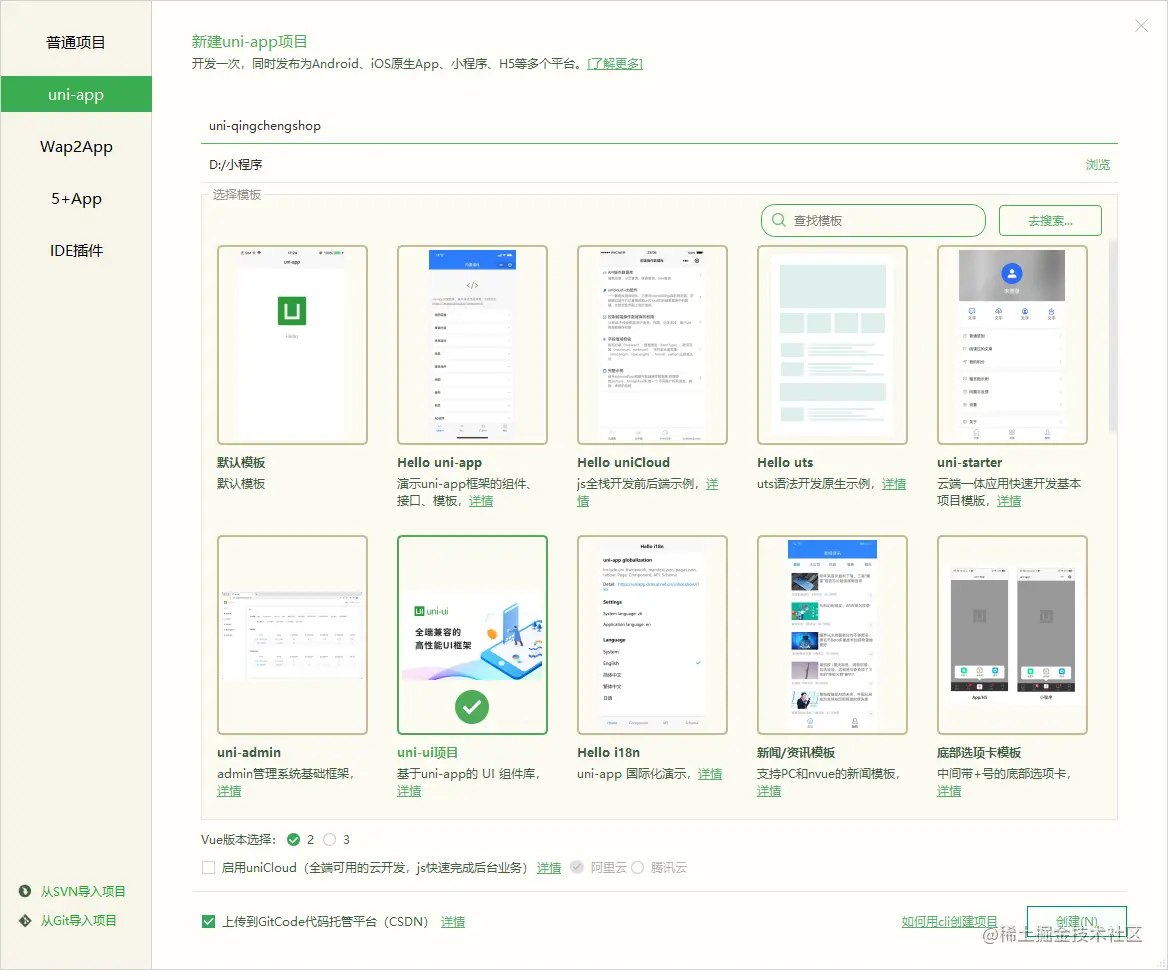The image size is (1168, 970).
Task: Click the project path field D:/小程序
Action: click(641, 165)
